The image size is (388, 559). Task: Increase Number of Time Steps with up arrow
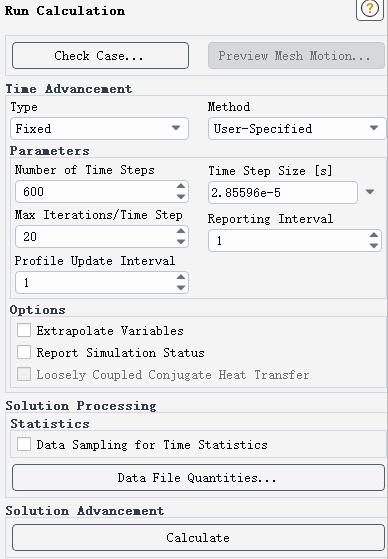tap(181, 186)
